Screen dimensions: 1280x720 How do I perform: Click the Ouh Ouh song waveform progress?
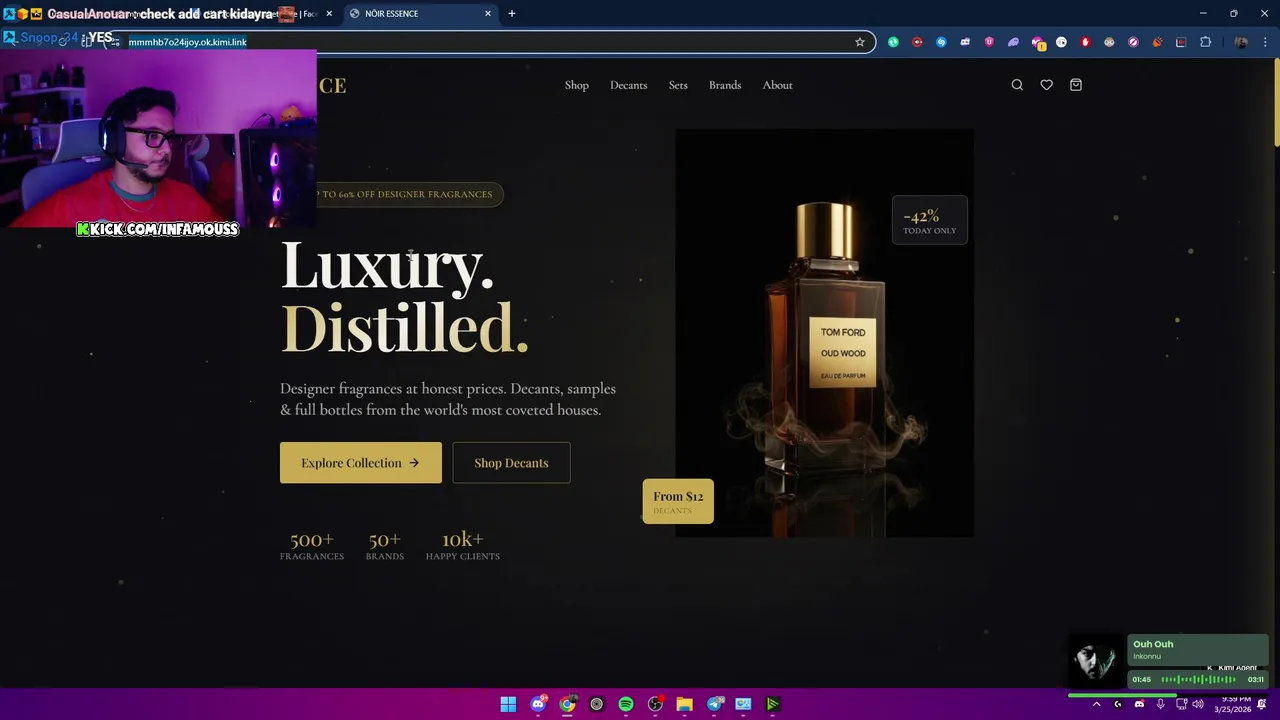[1198, 680]
